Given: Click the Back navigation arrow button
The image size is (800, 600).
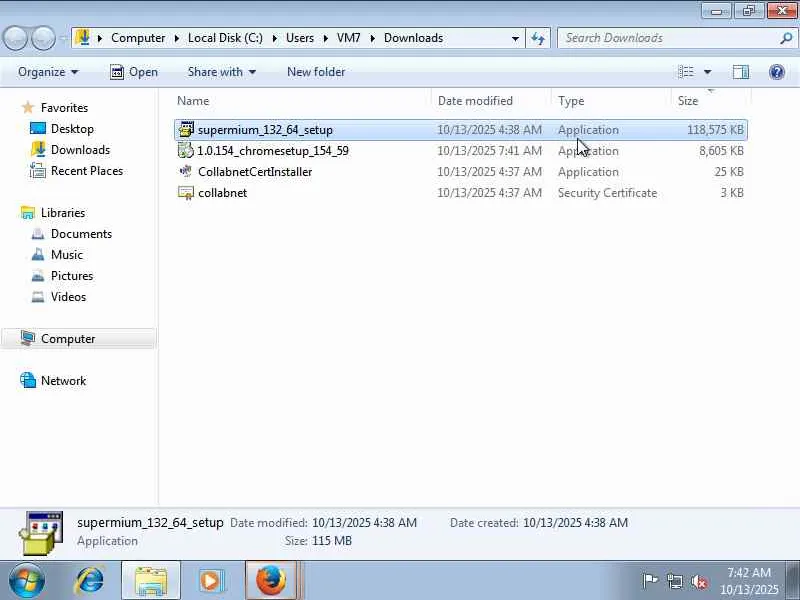Looking at the screenshot, I should point(15,38).
